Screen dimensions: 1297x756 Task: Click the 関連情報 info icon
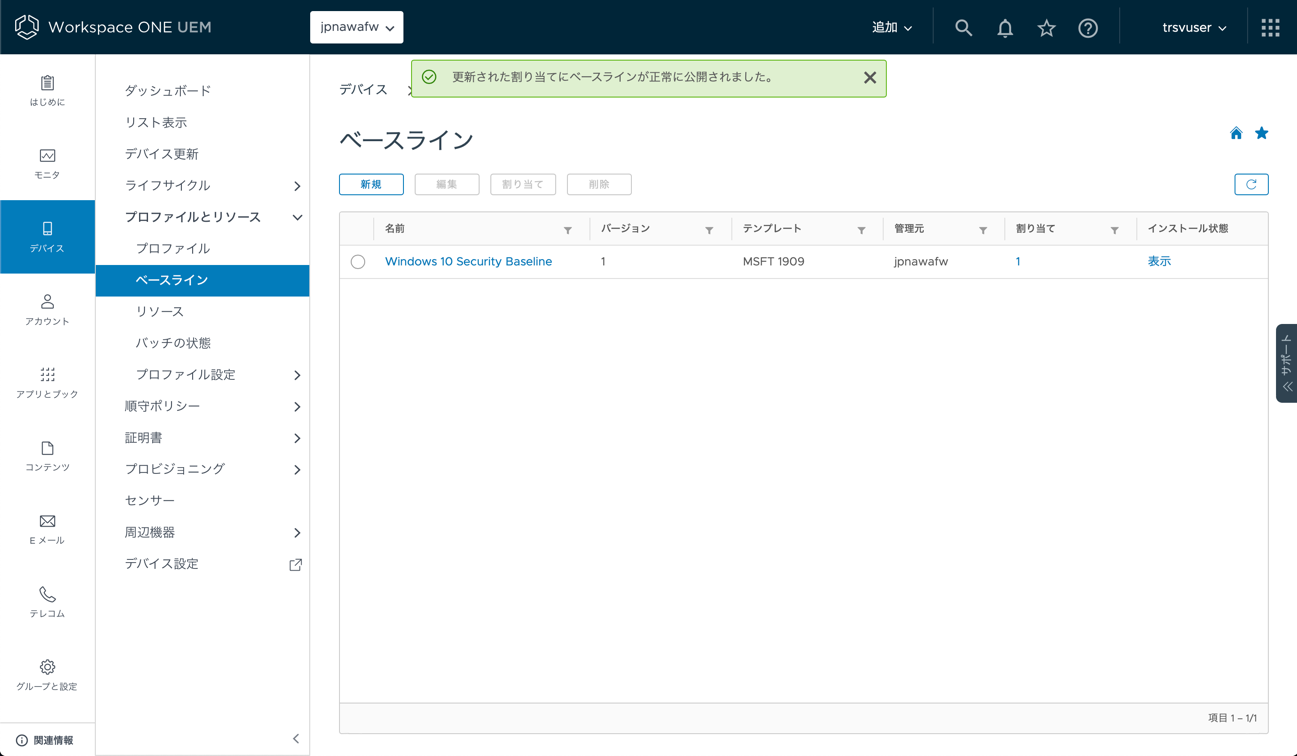click(x=22, y=740)
